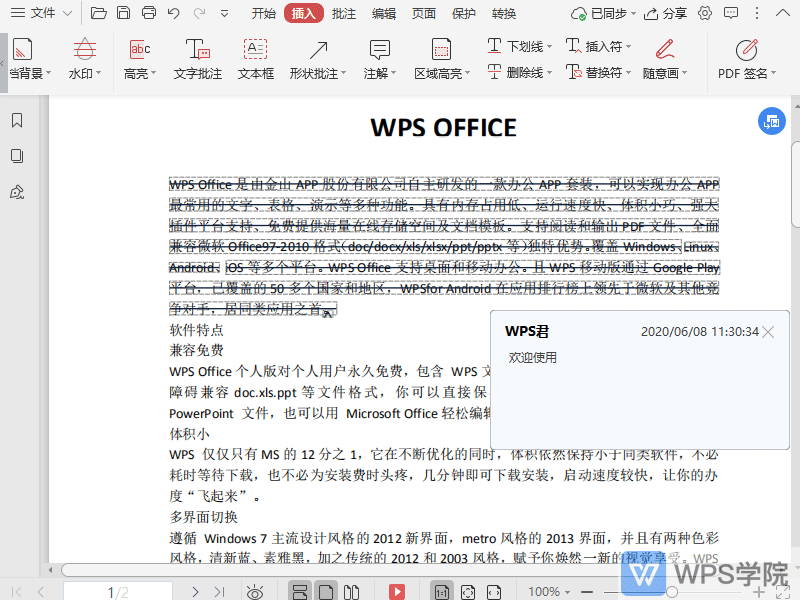800x600 pixels.
Task: Click the 软件特点 heading line
Action: coord(196,330)
